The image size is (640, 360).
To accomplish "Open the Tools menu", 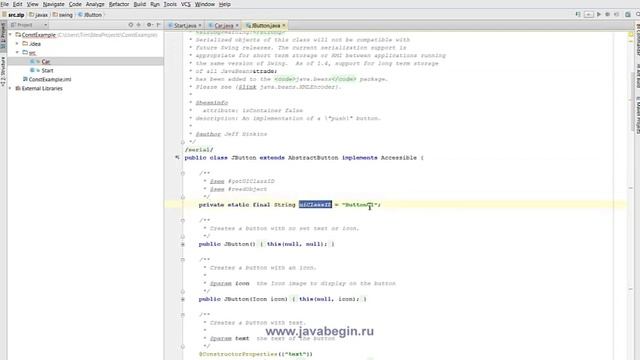I will [x=170, y=4].
